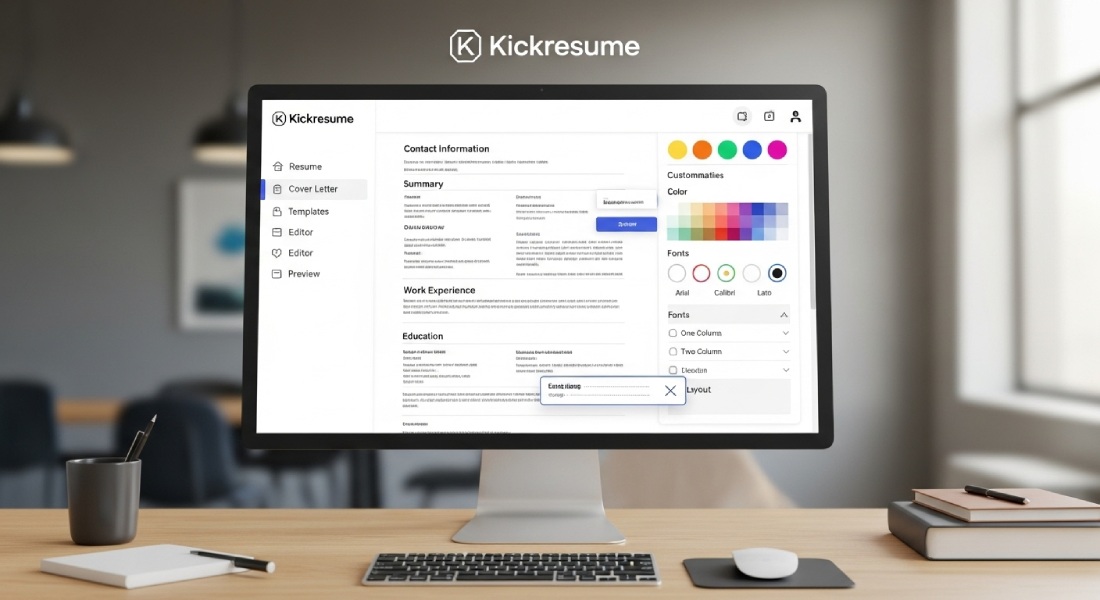Close the popup with the X icon
1100x600 pixels.
[x=671, y=391]
